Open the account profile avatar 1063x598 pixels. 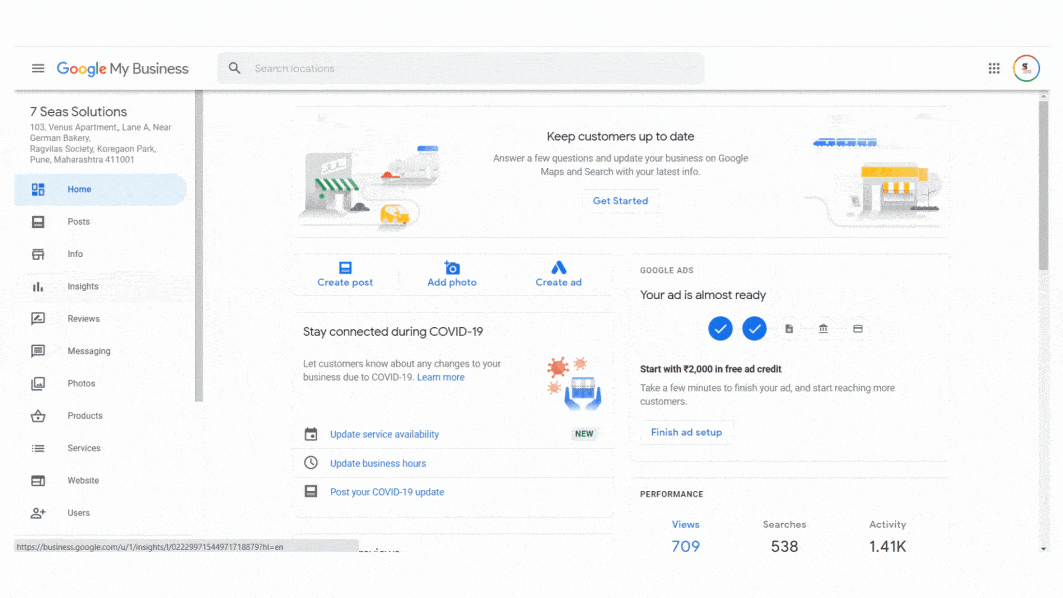click(1026, 68)
